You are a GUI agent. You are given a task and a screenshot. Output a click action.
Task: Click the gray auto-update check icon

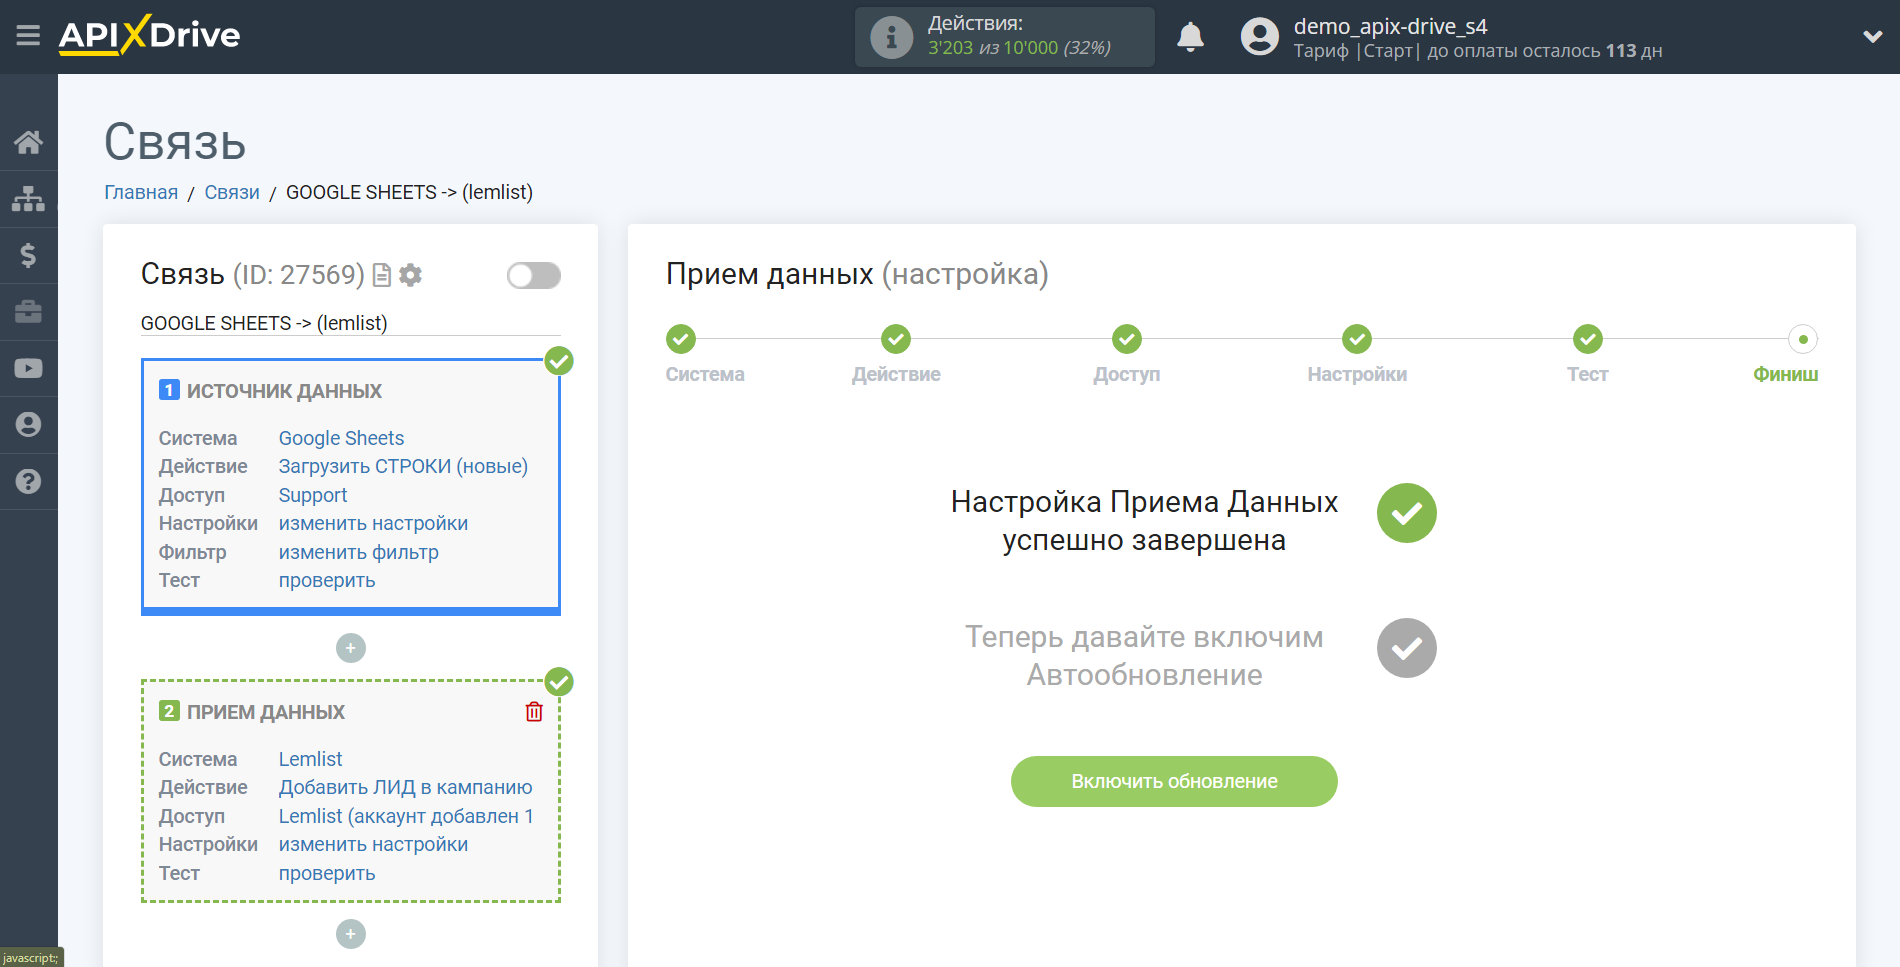coord(1407,648)
